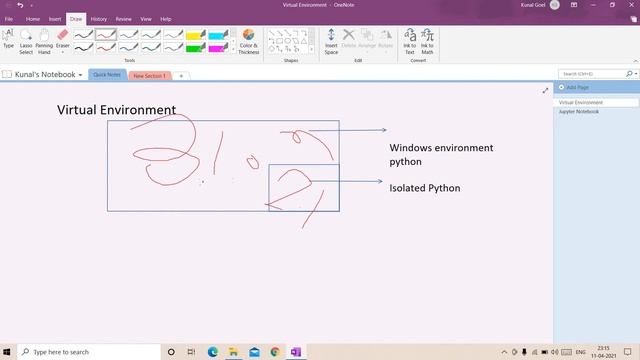Open Ribbon Display Options
Screen dimensions: 640x360
click(x=574, y=5)
